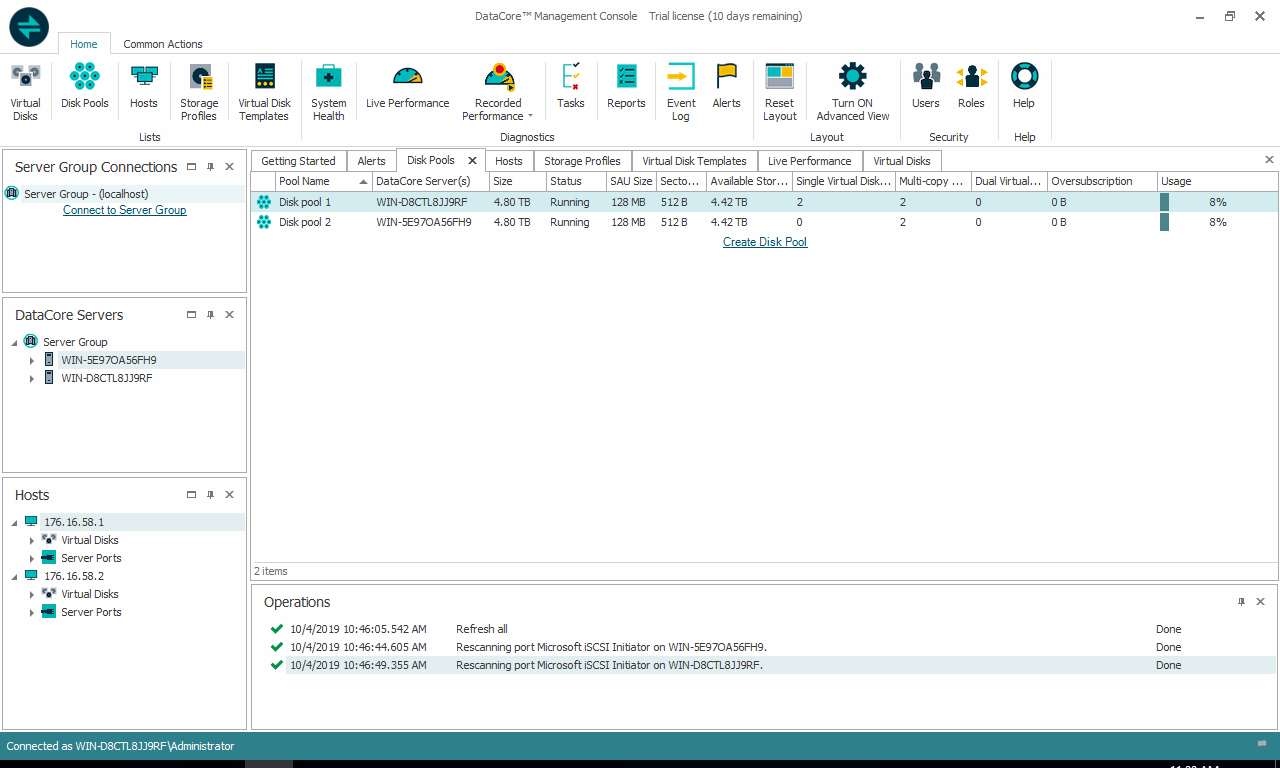Click Connect to Server Group link
The height and width of the screenshot is (768, 1280).
(125, 210)
